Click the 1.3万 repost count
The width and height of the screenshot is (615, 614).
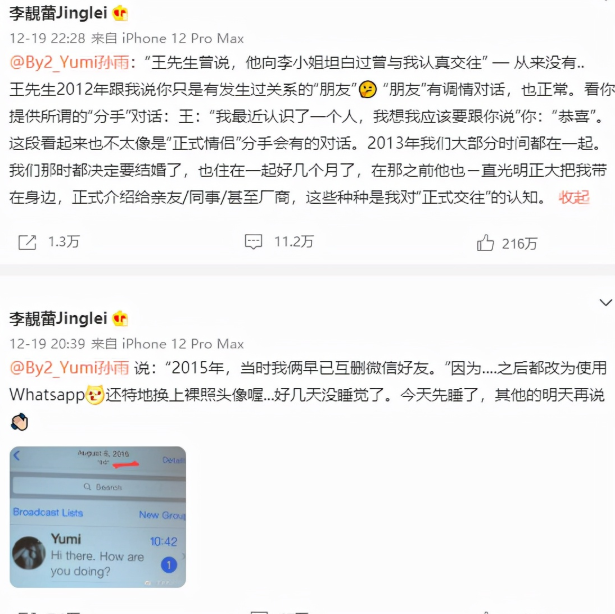64,242
